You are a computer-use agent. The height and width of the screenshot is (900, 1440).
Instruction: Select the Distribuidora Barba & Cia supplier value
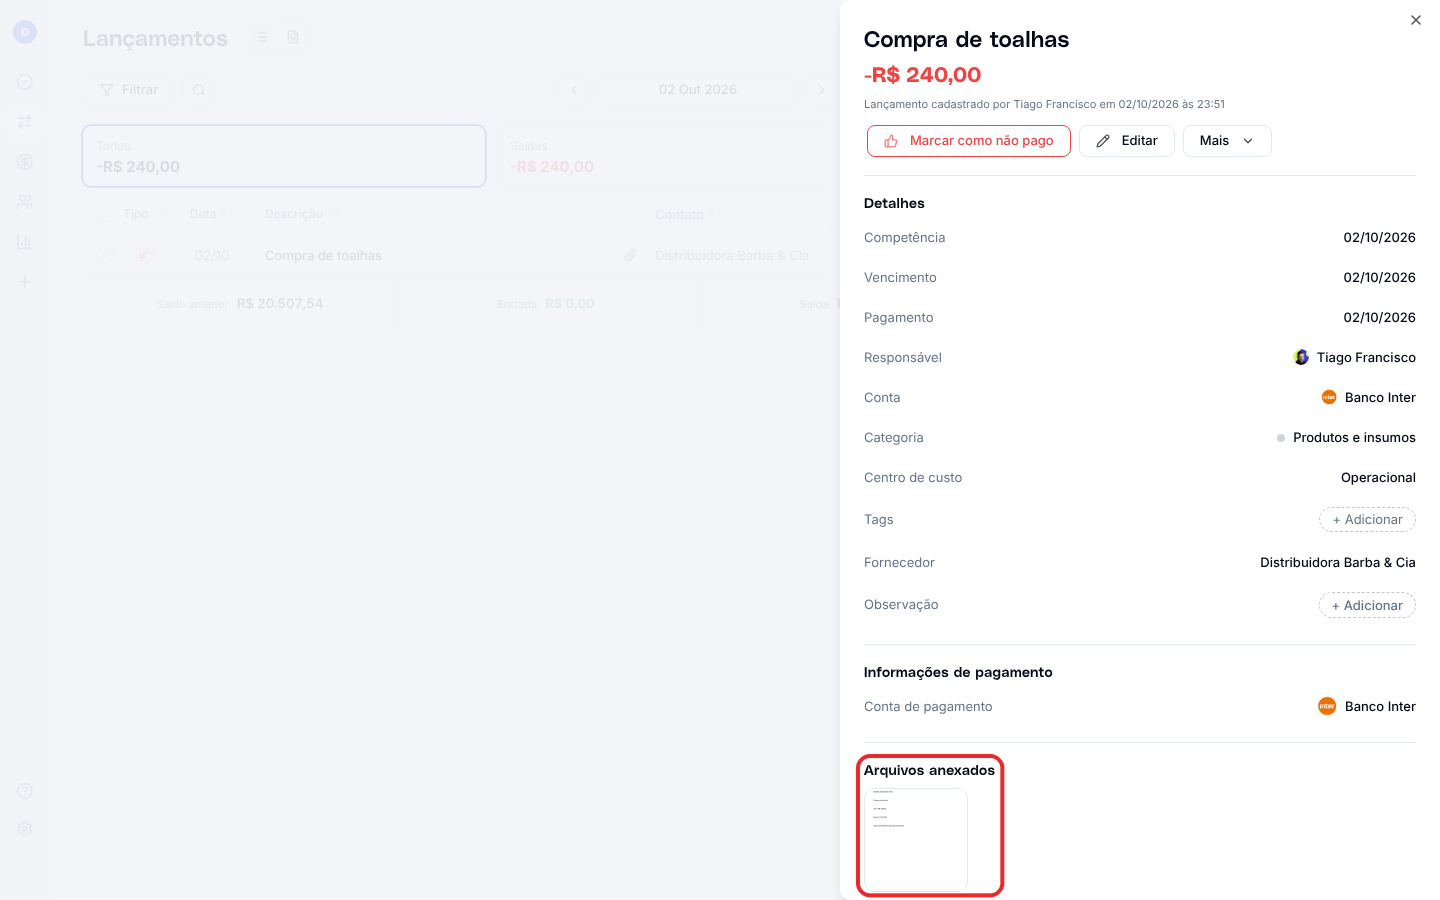click(1337, 563)
